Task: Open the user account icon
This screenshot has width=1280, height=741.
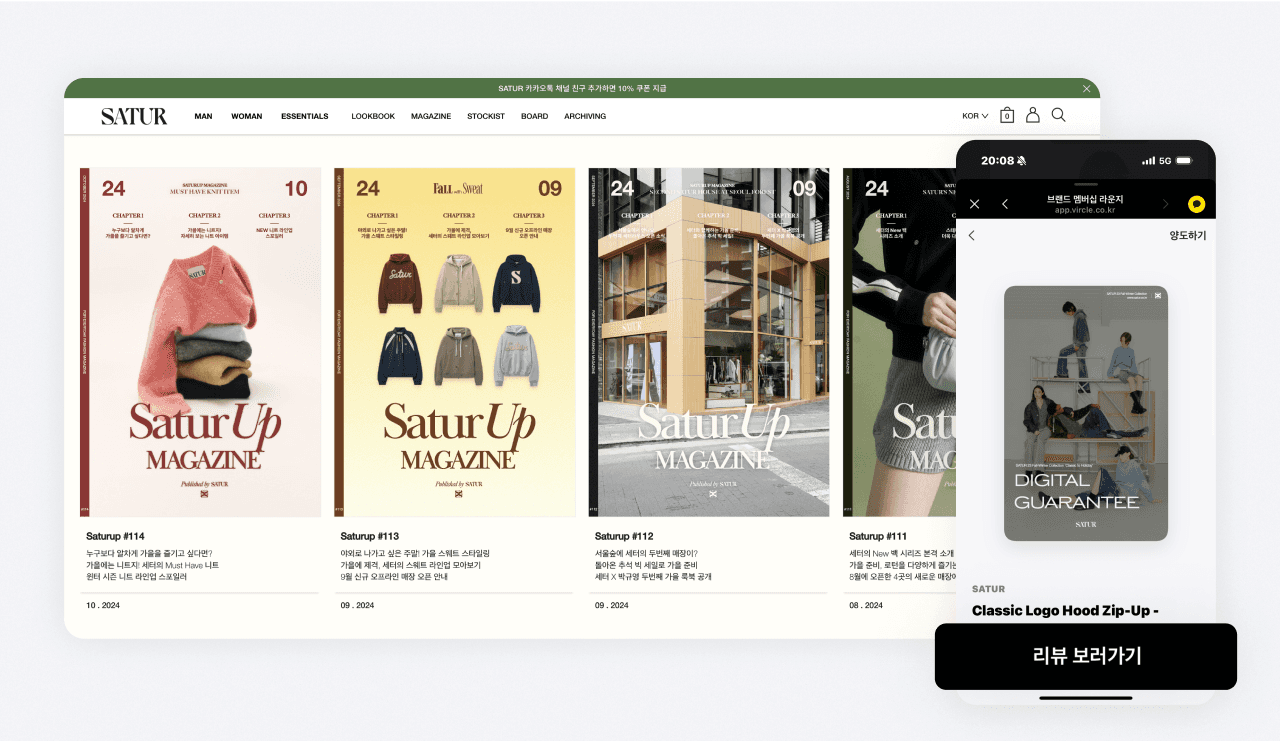Action: (x=1033, y=115)
